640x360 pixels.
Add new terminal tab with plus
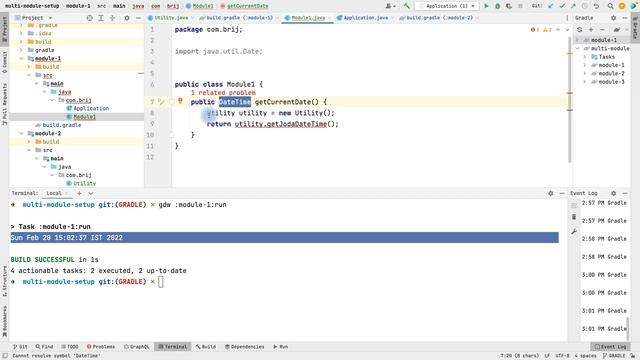(x=79, y=193)
